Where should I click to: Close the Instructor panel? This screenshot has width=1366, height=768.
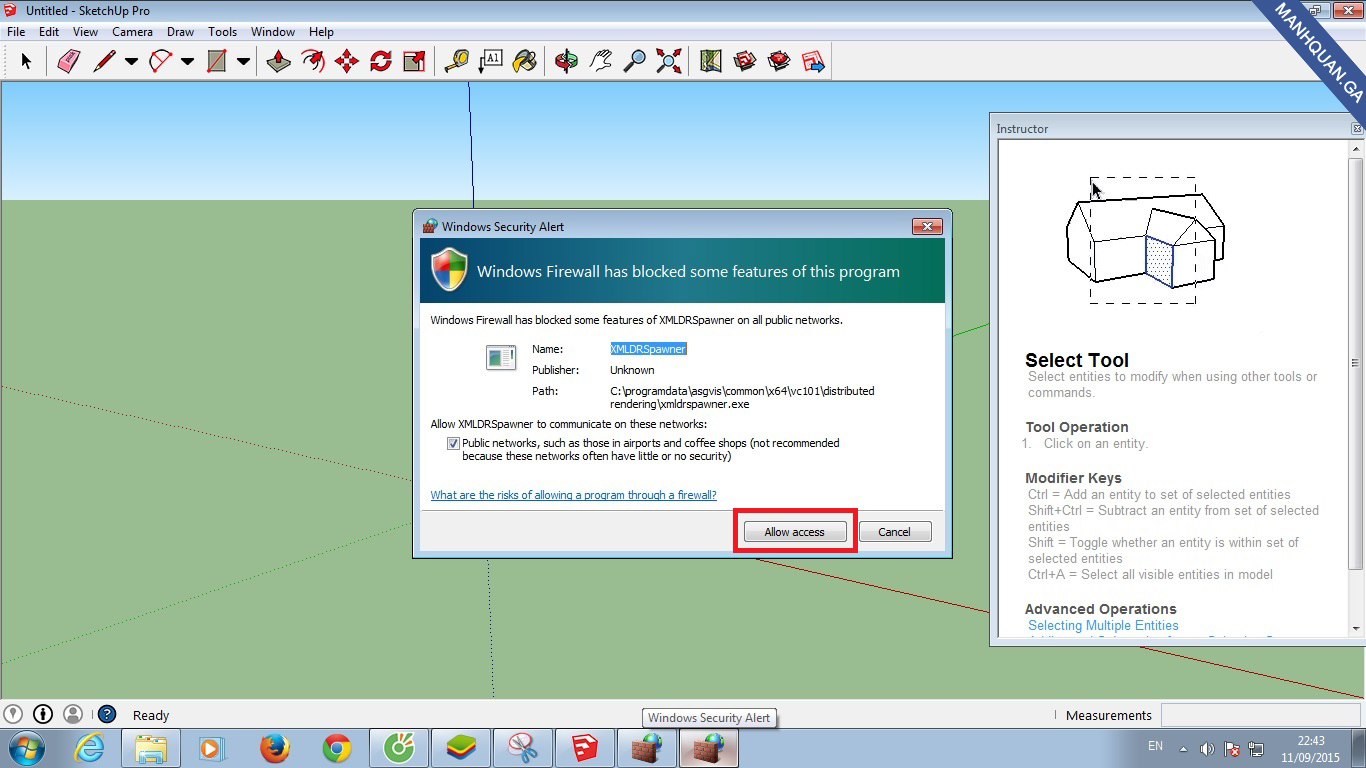[x=1357, y=129]
